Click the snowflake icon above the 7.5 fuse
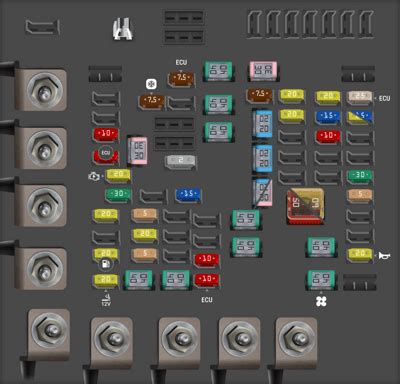 (151, 84)
